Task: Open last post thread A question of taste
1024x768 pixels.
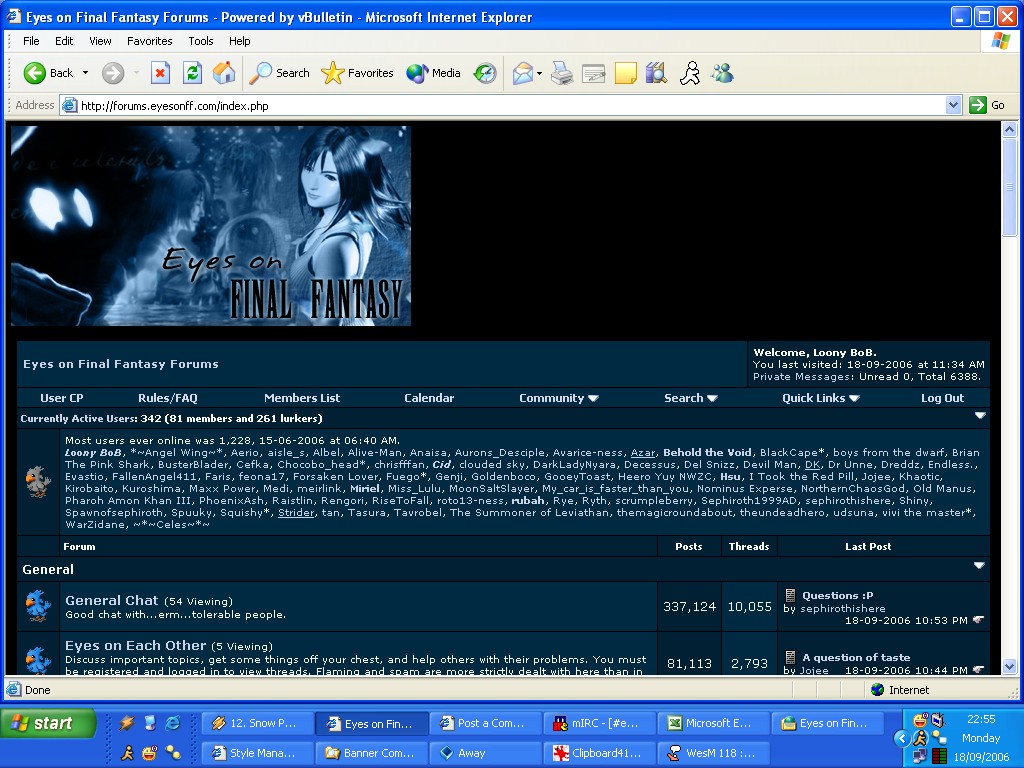Action: point(856,657)
